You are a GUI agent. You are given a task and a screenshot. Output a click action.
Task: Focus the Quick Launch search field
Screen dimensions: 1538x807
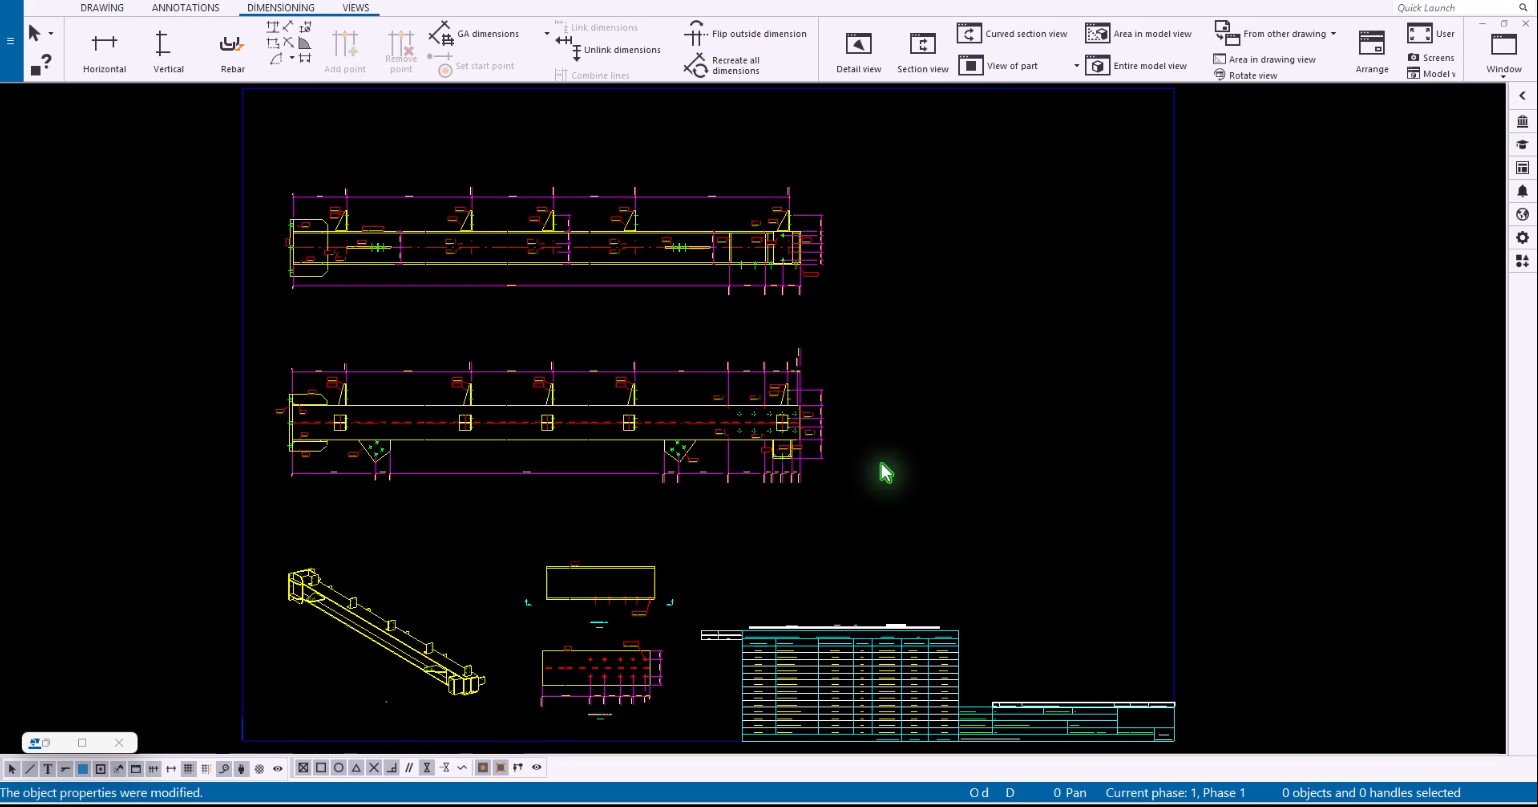(x=1452, y=8)
